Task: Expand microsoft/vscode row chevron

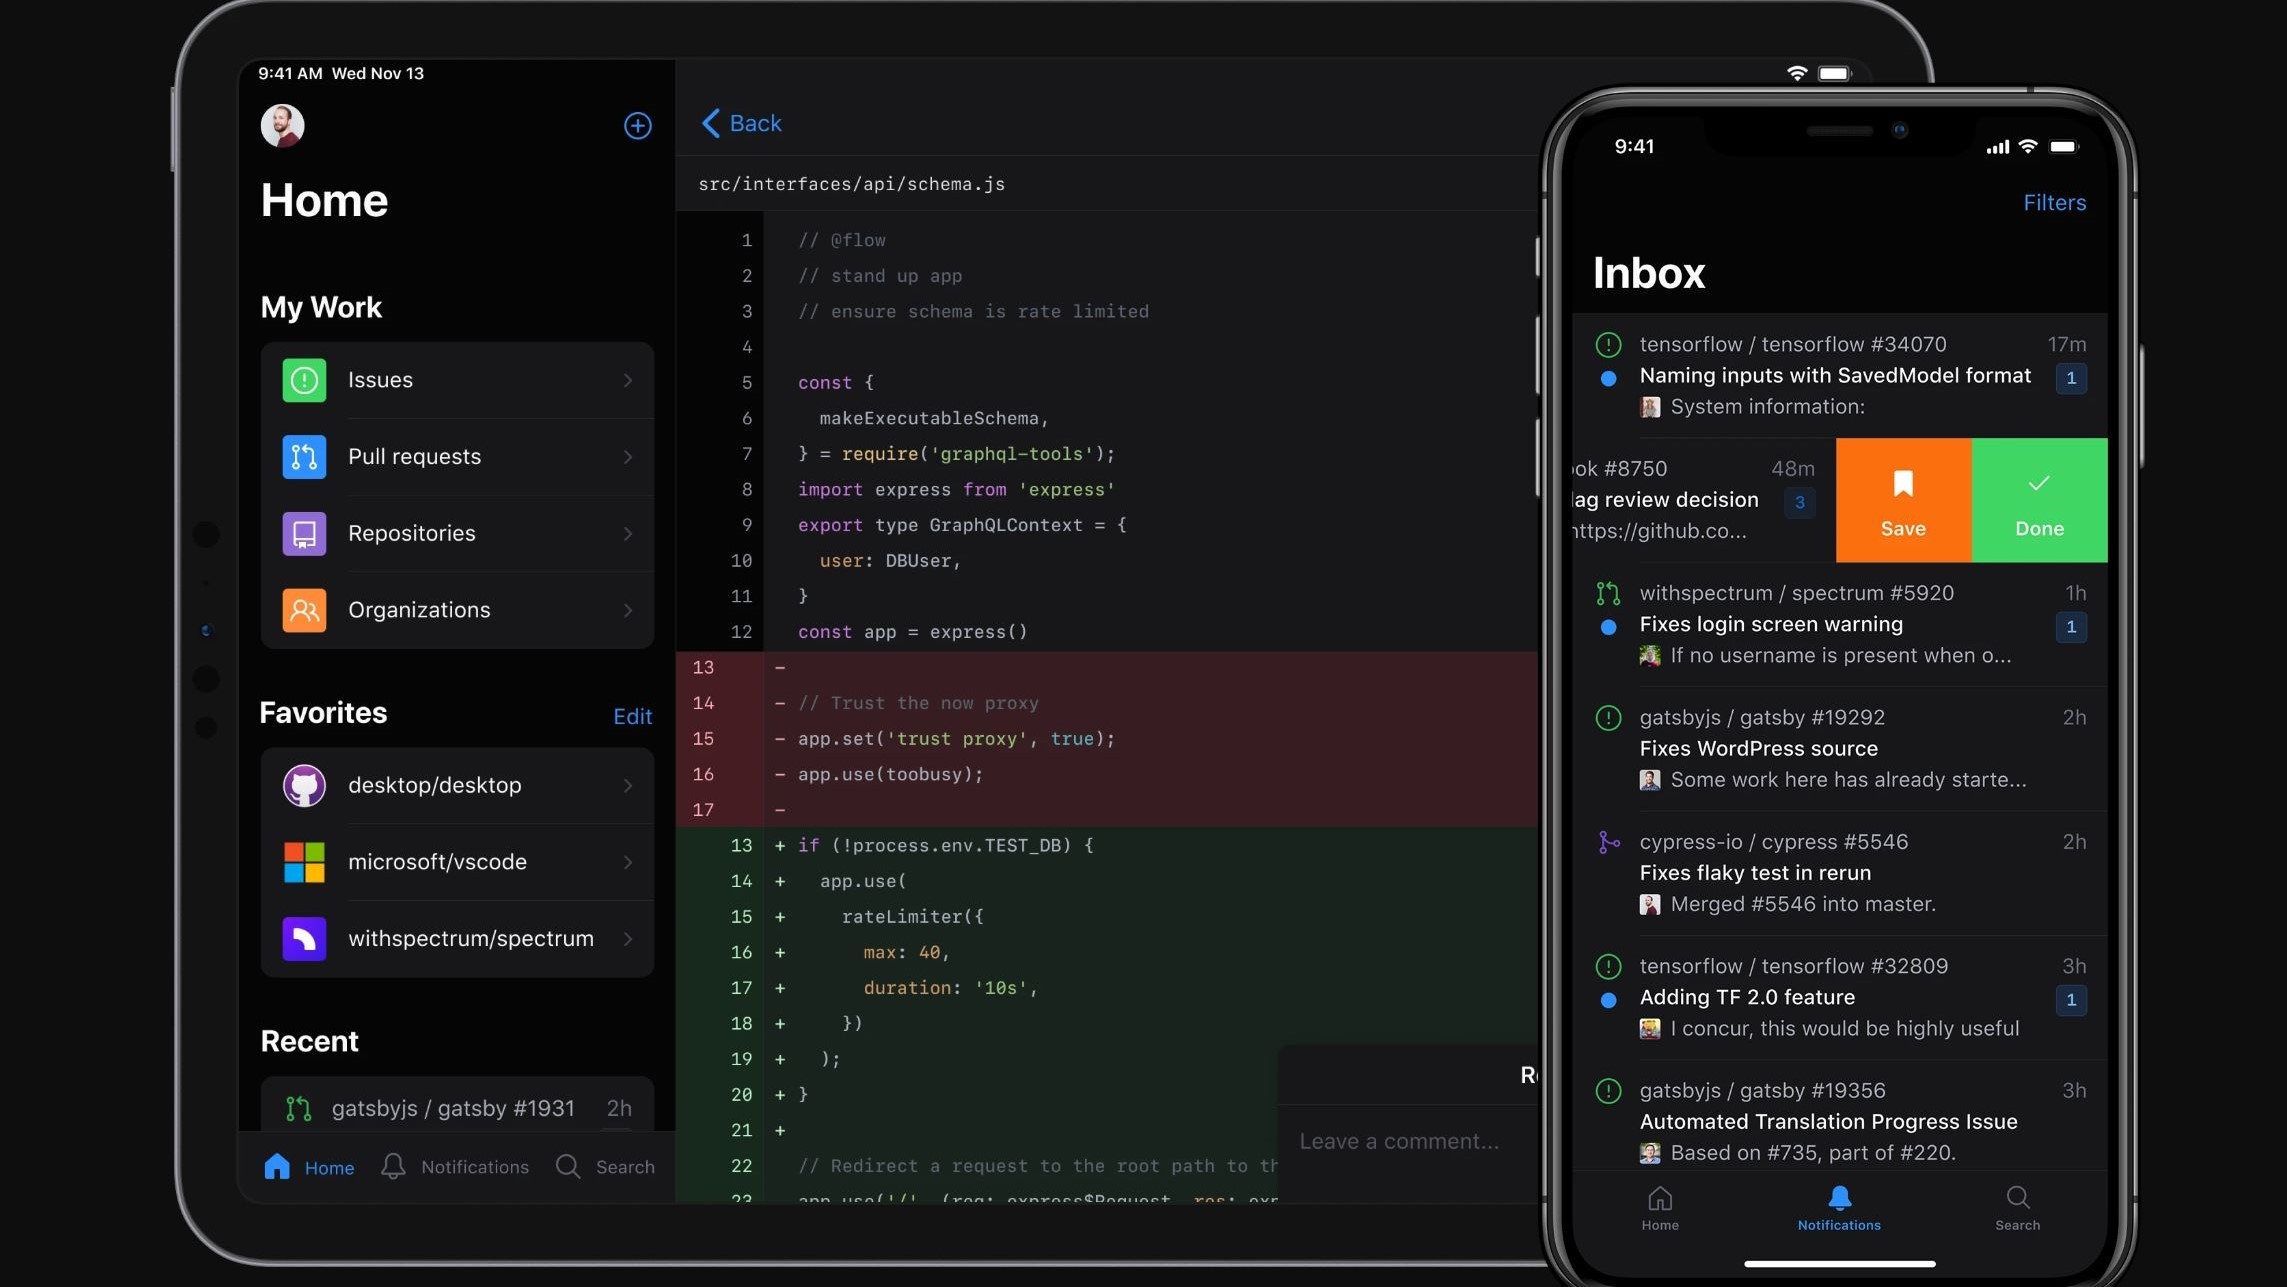Action: click(x=628, y=862)
